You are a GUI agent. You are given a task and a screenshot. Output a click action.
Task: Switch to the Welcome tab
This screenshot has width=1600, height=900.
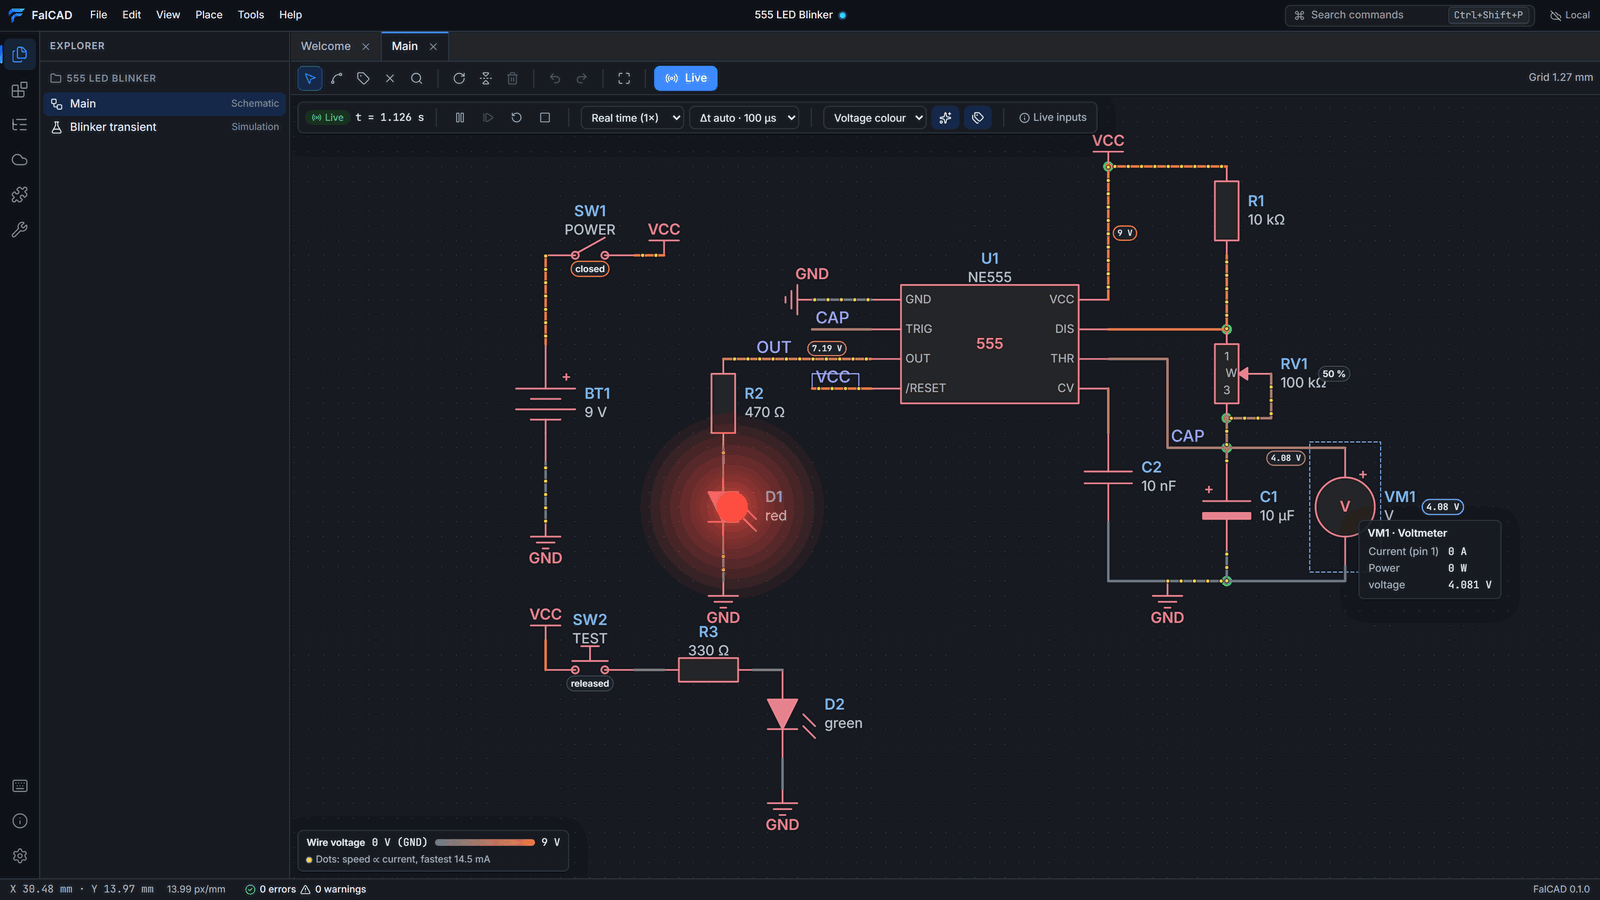[326, 46]
